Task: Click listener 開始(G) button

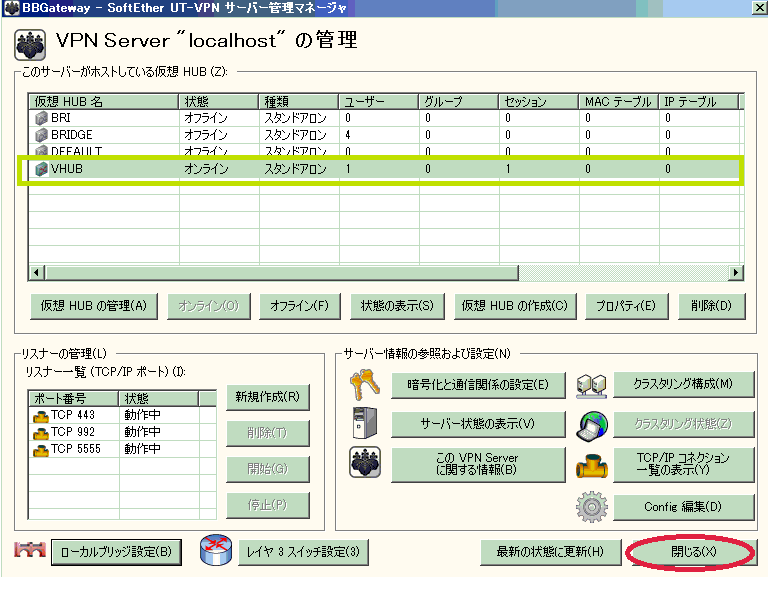Action: pyautogui.click(x=267, y=469)
